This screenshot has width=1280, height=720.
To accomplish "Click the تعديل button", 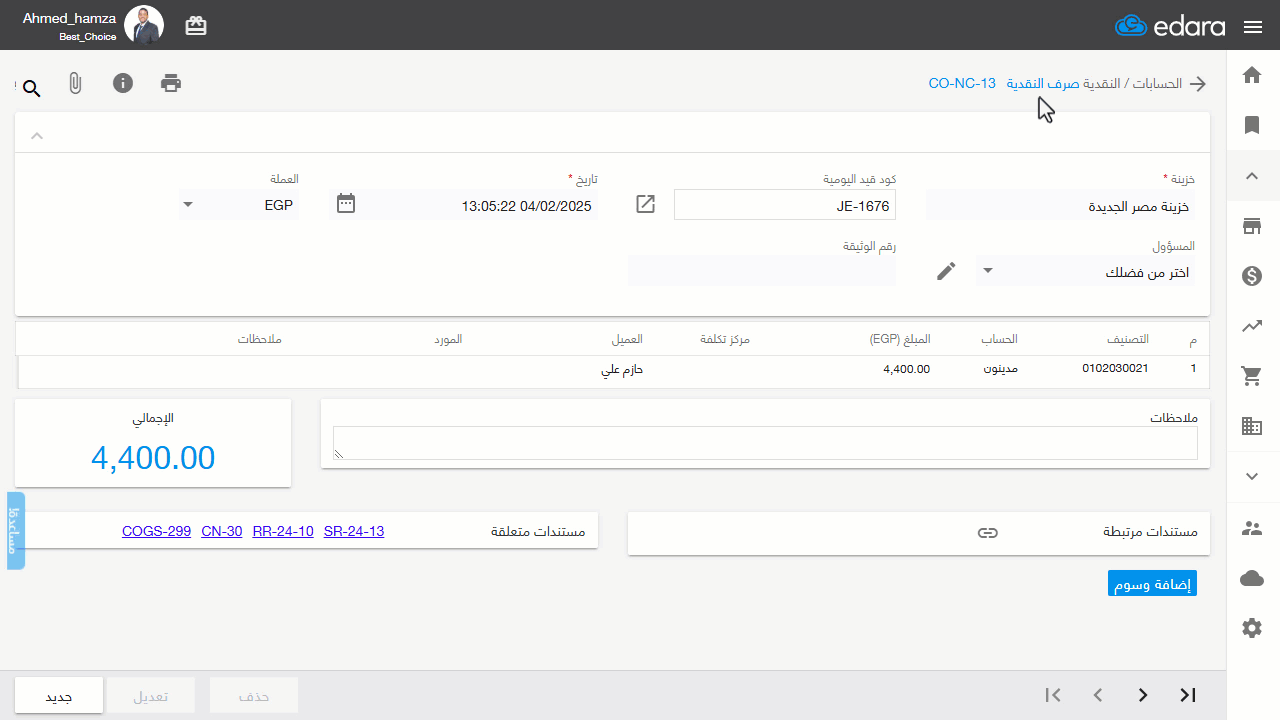I will click(151, 696).
